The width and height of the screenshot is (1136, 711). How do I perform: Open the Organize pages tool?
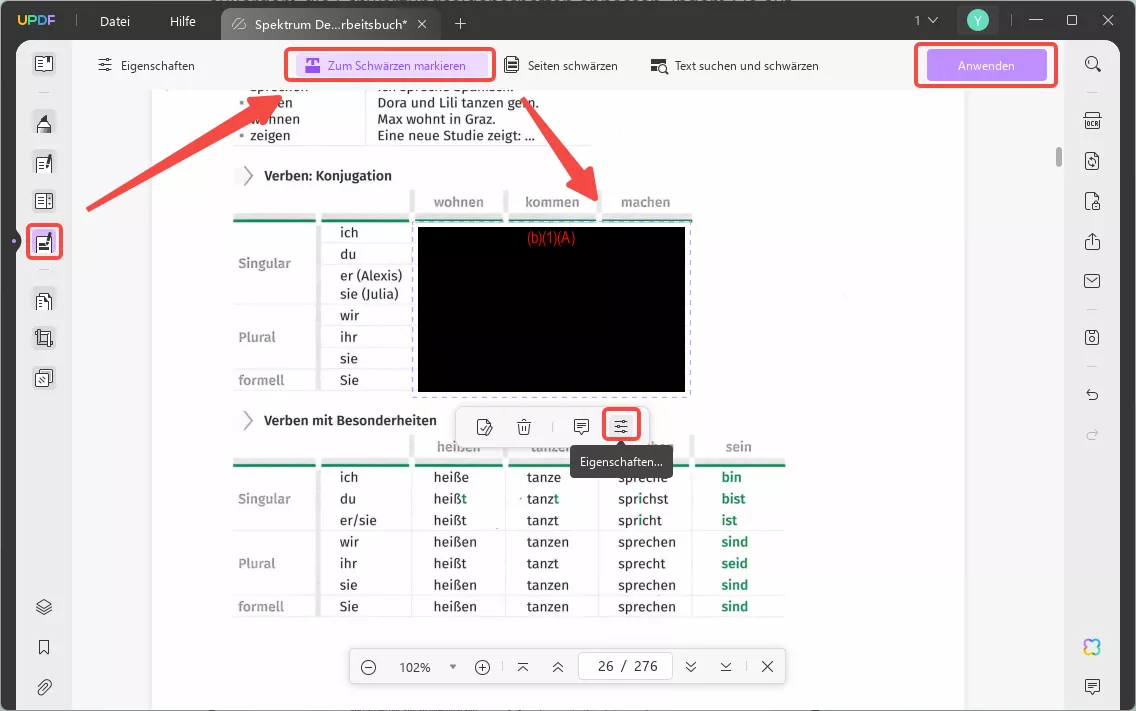(43, 300)
